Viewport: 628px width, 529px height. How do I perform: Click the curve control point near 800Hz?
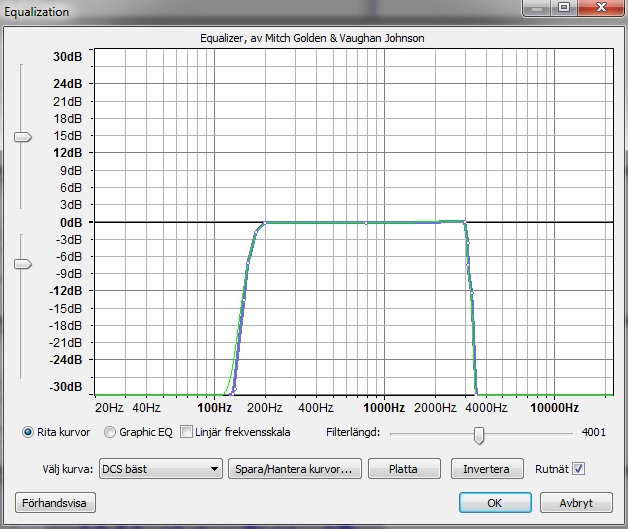366,223
